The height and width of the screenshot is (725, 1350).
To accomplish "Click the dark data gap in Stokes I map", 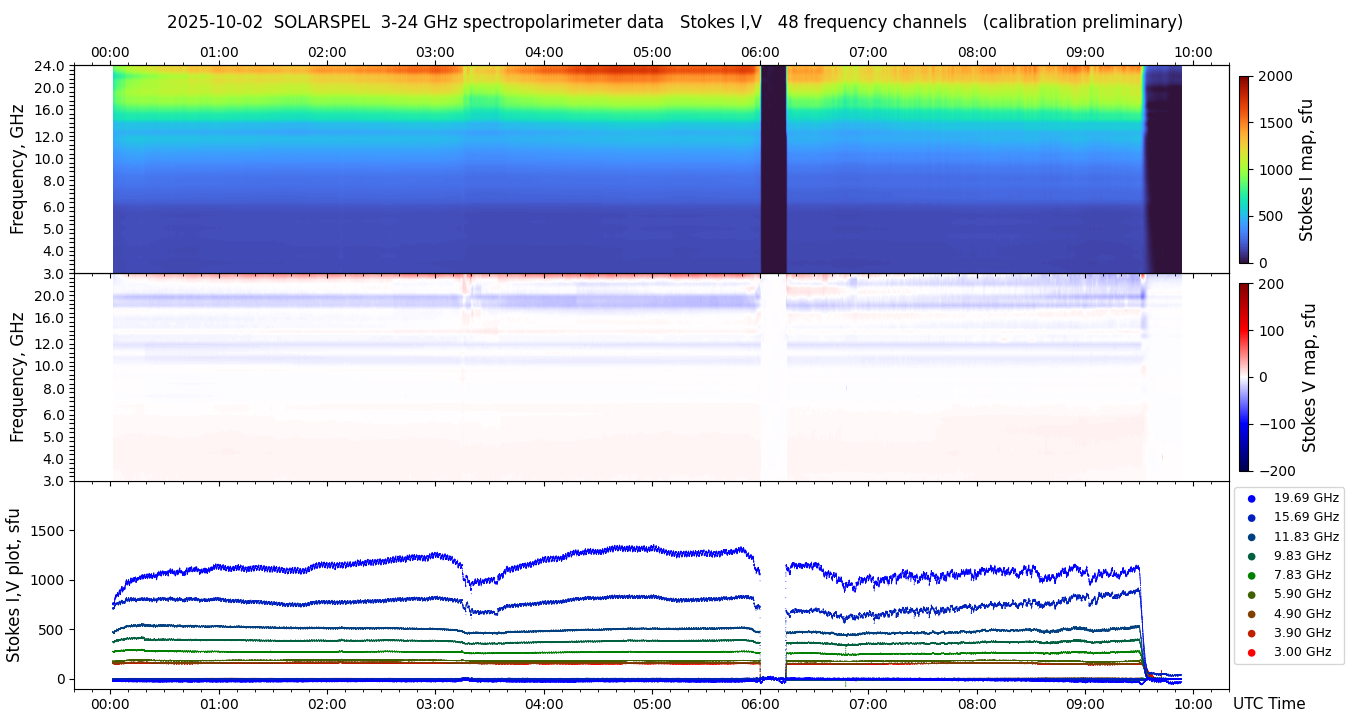I will pyautogui.click(x=773, y=169).
